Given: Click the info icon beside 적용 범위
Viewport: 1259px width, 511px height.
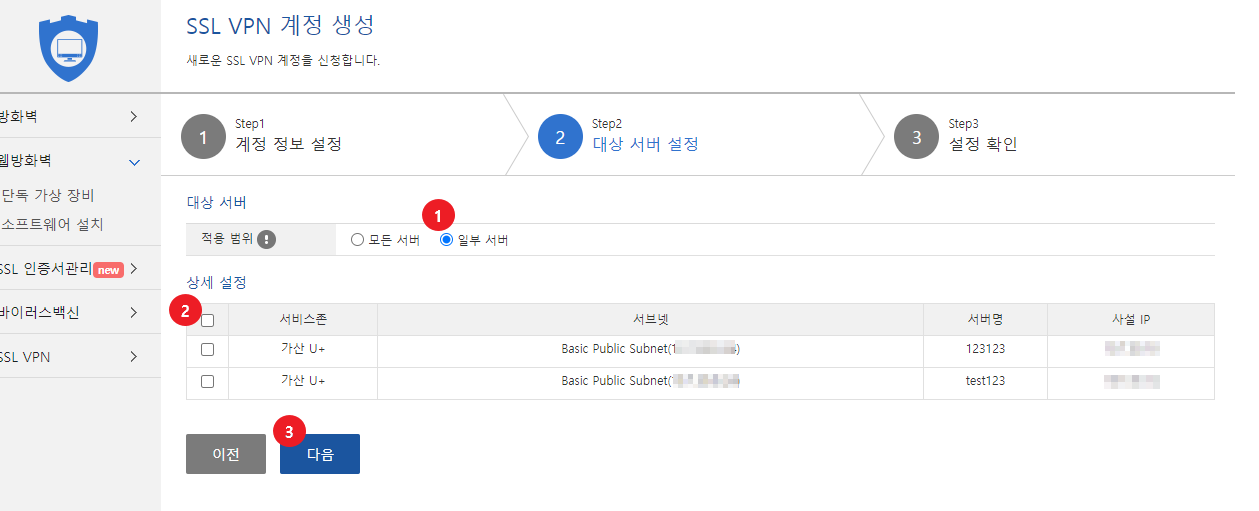Looking at the screenshot, I should (x=266, y=240).
